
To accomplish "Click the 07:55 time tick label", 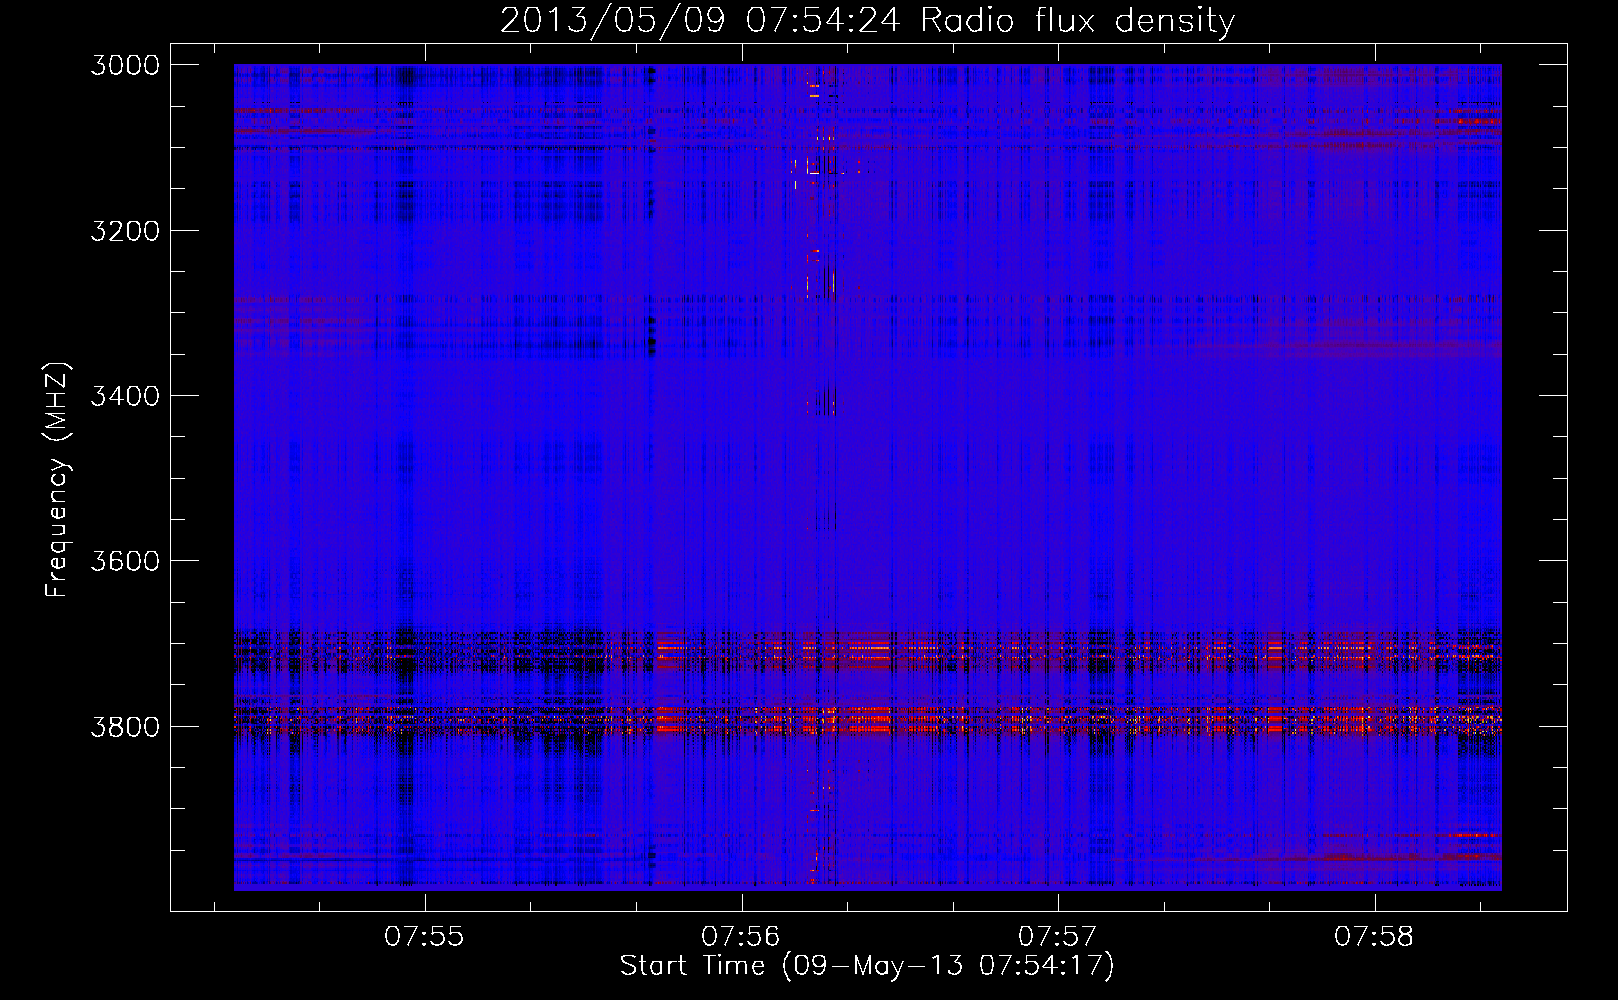I will 424,937.
